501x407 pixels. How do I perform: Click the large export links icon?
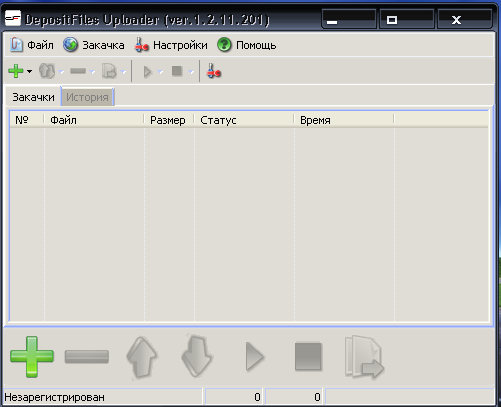pyautogui.click(x=364, y=357)
